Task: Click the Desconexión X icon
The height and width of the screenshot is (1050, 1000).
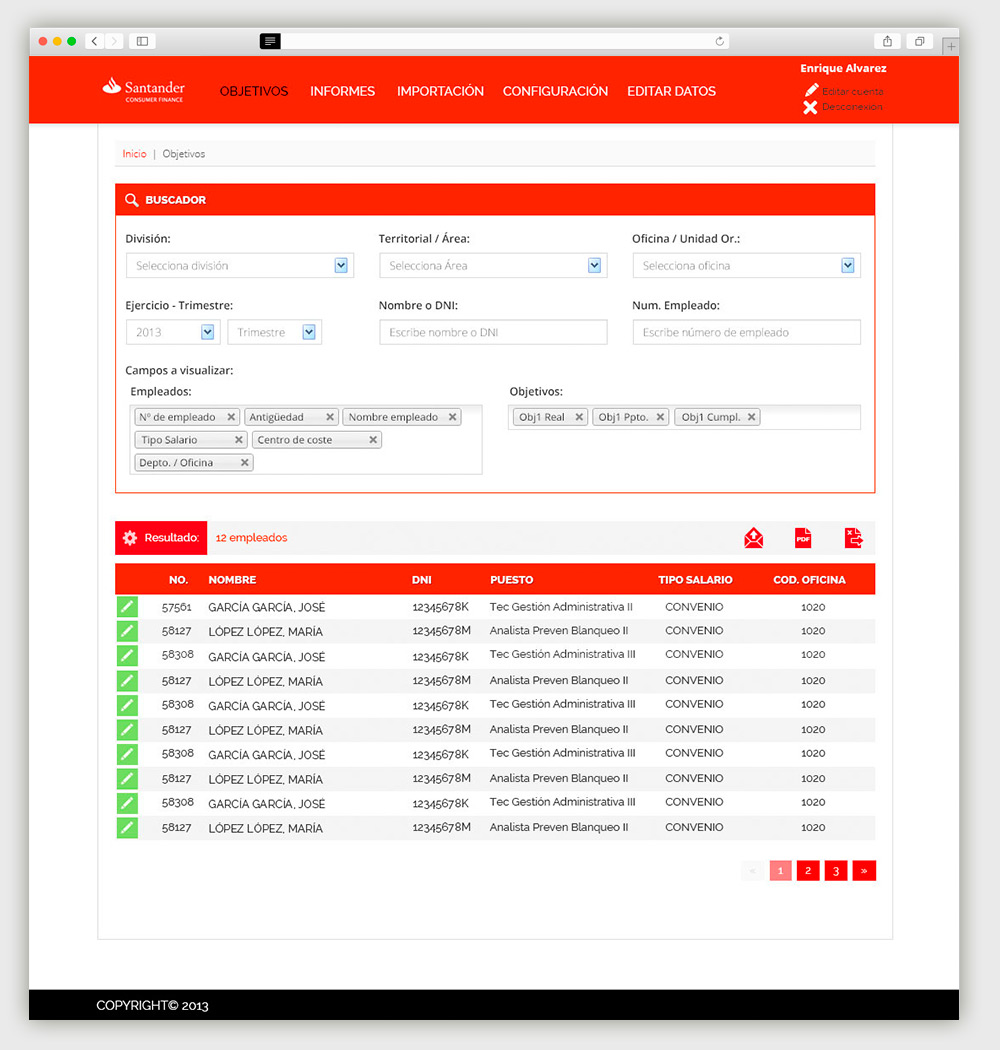Action: (810, 107)
